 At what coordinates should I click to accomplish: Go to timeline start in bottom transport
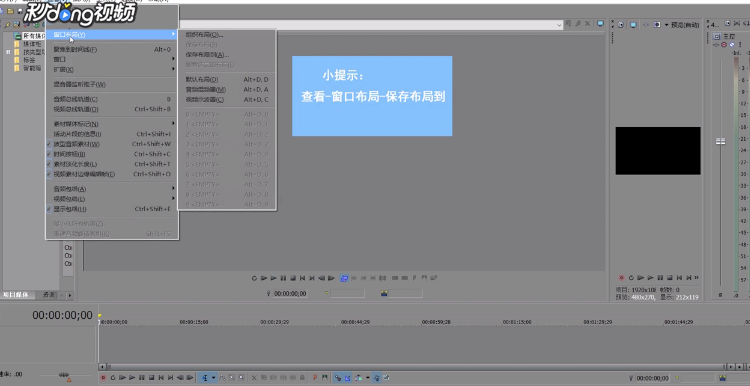pyautogui.click(x=161, y=378)
